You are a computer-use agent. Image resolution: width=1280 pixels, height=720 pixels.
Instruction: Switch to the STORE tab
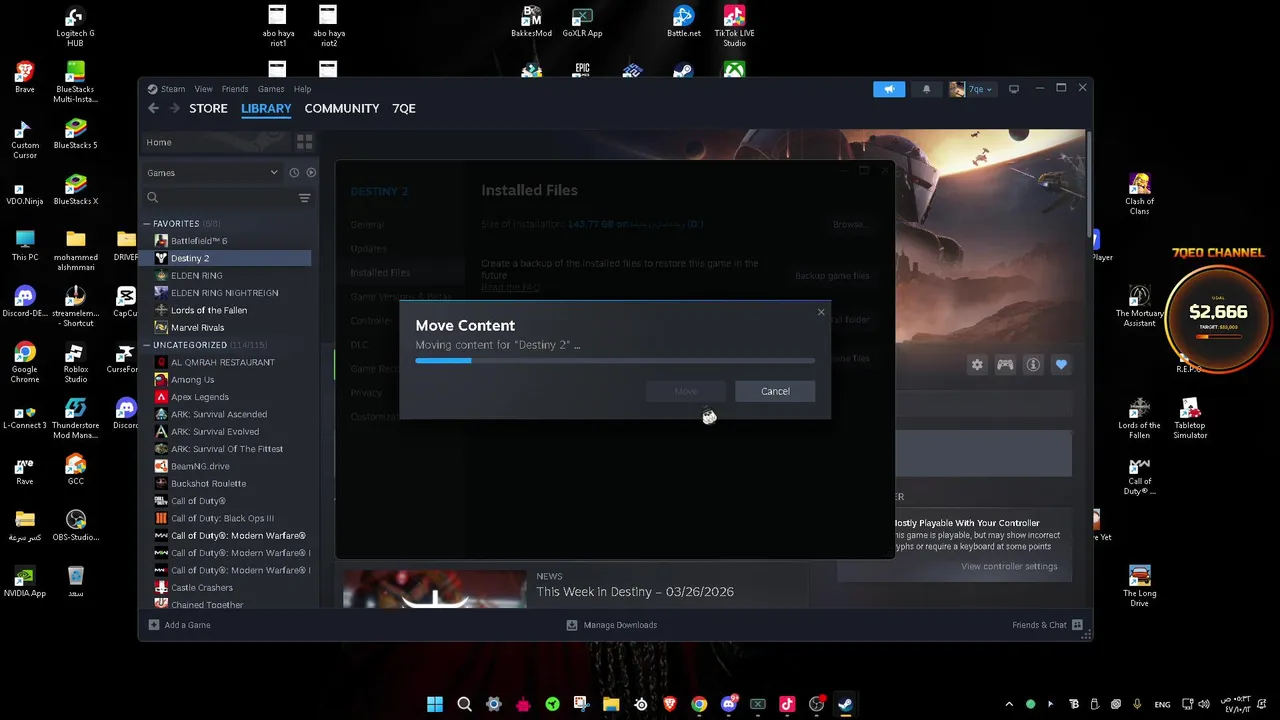208,108
